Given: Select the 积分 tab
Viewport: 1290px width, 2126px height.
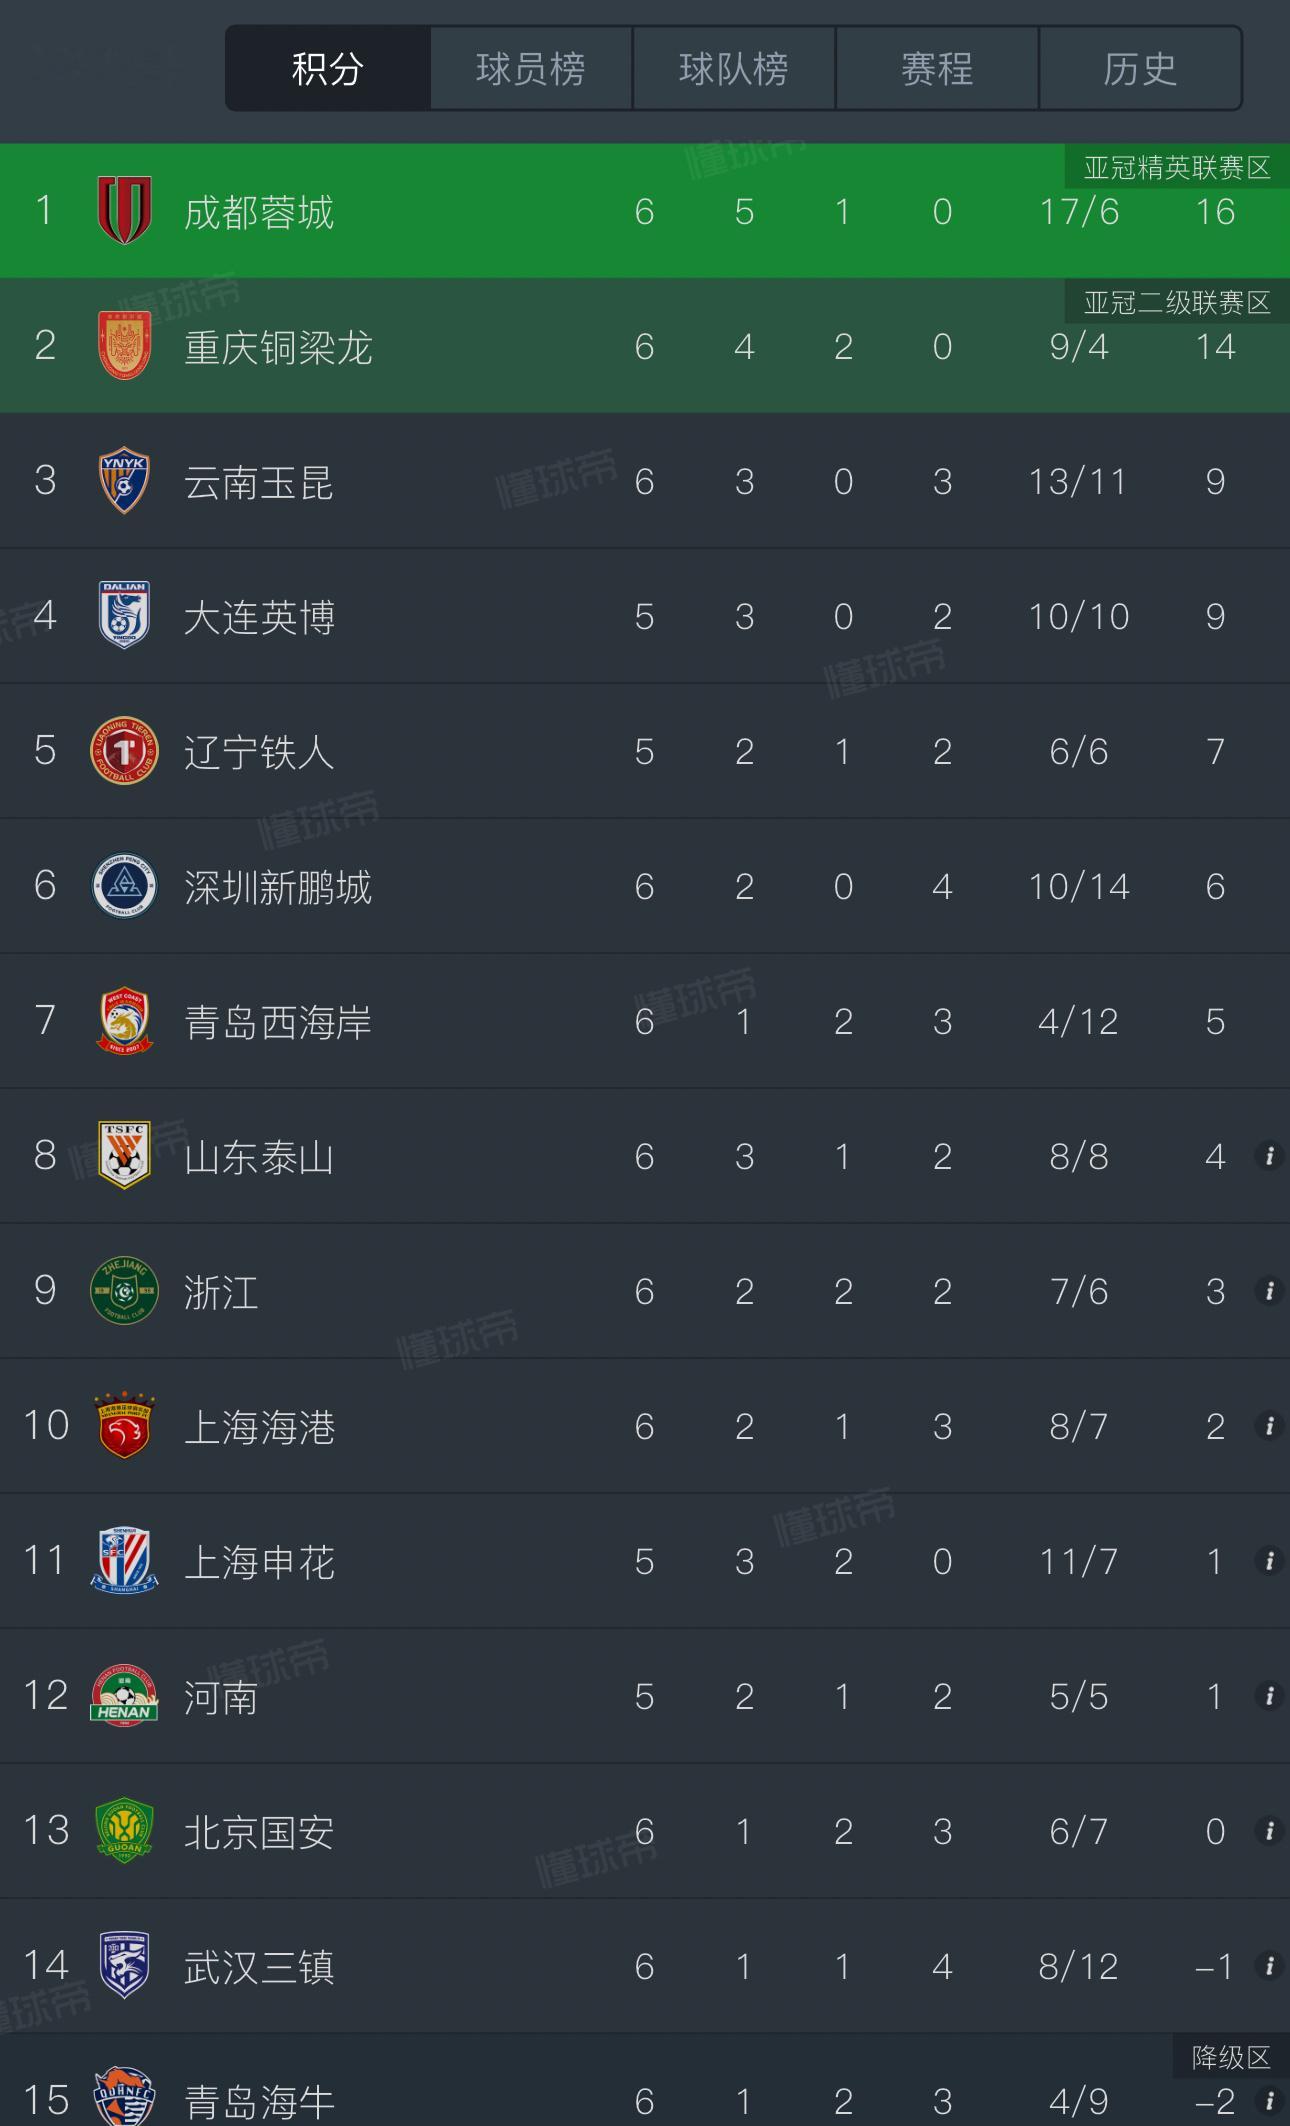Looking at the screenshot, I should coord(328,69).
